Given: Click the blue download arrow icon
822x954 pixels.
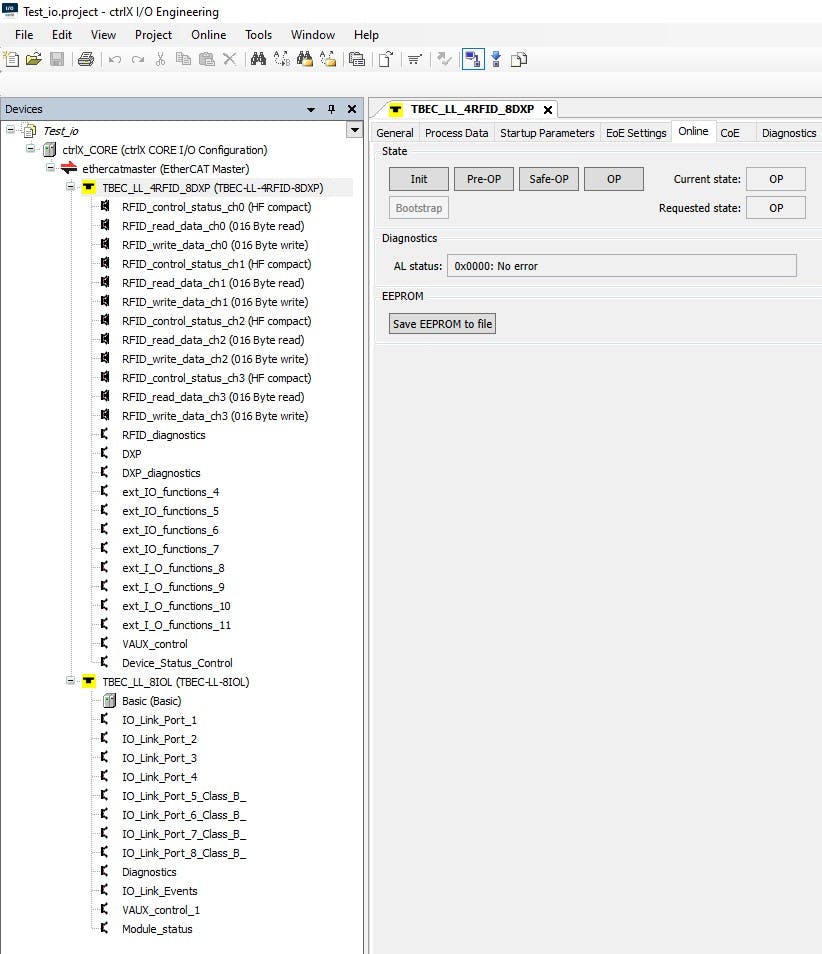Looking at the screenshot, I should click(x=496, y=59).
